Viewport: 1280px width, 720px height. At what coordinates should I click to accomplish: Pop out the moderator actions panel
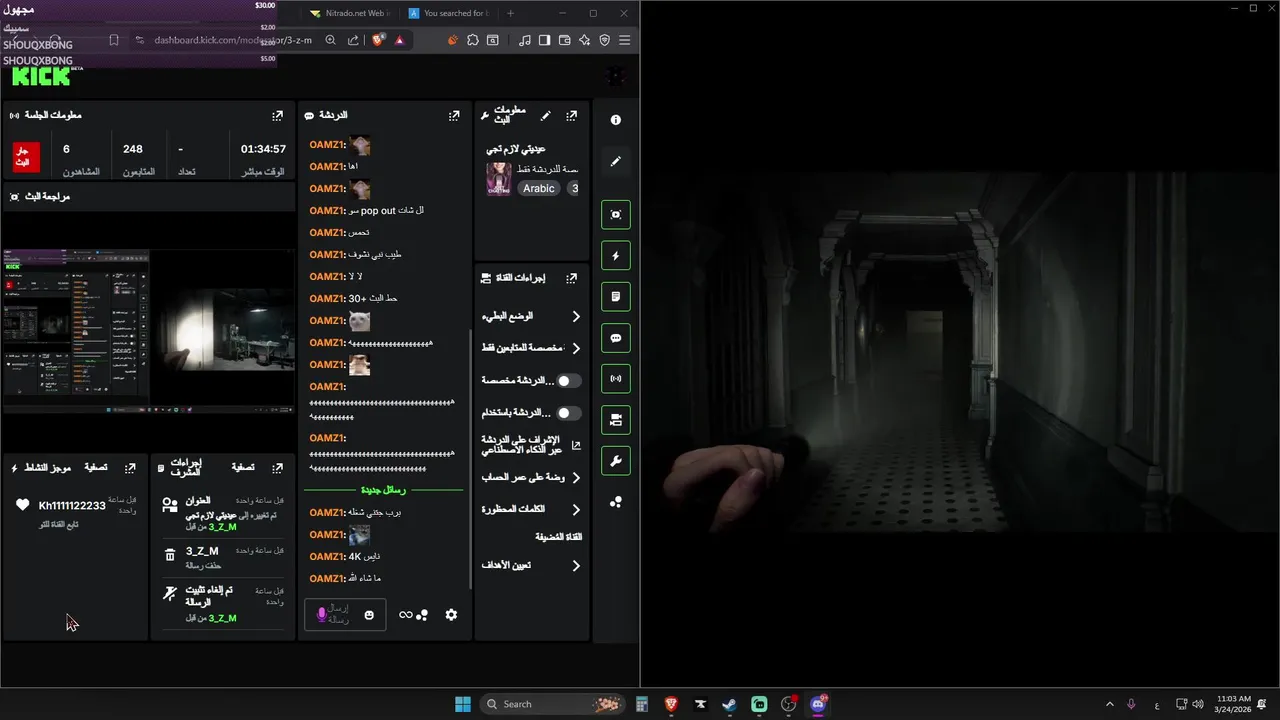(277, 468)
